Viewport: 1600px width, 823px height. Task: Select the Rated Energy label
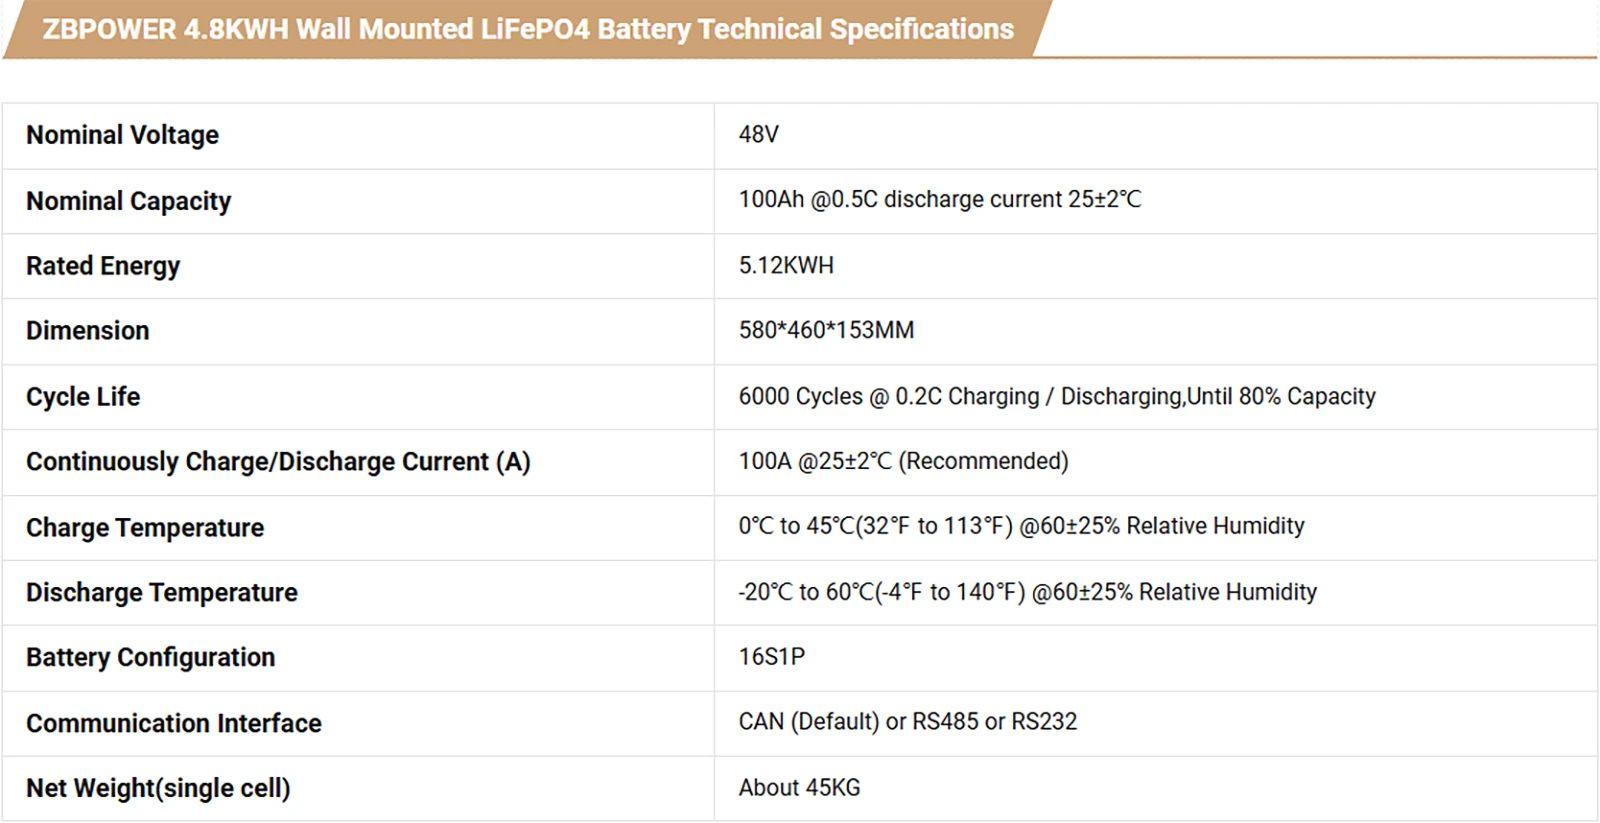(103, 266)
